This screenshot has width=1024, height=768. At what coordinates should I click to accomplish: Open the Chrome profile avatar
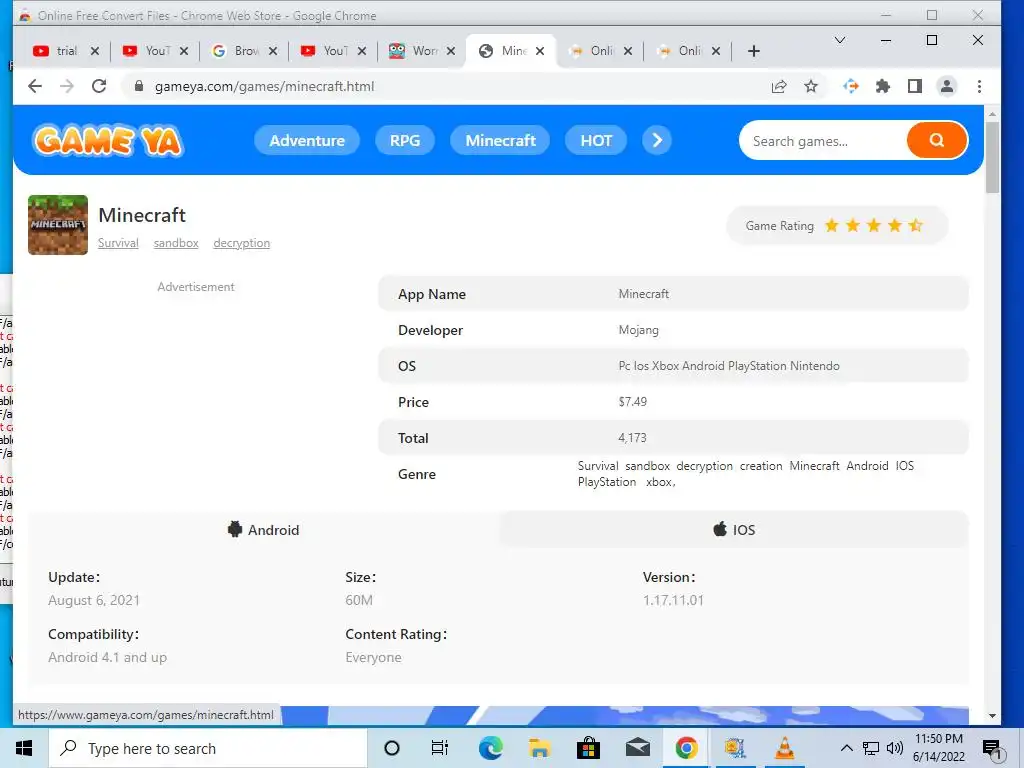point(946,86)
